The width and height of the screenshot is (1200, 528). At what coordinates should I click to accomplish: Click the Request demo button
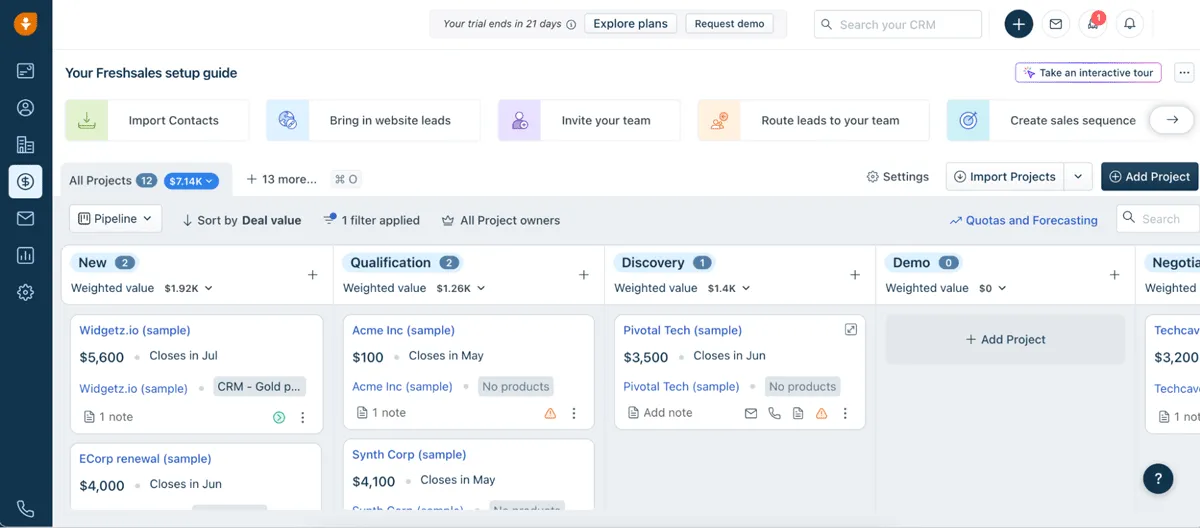click(x=729, y=24)
